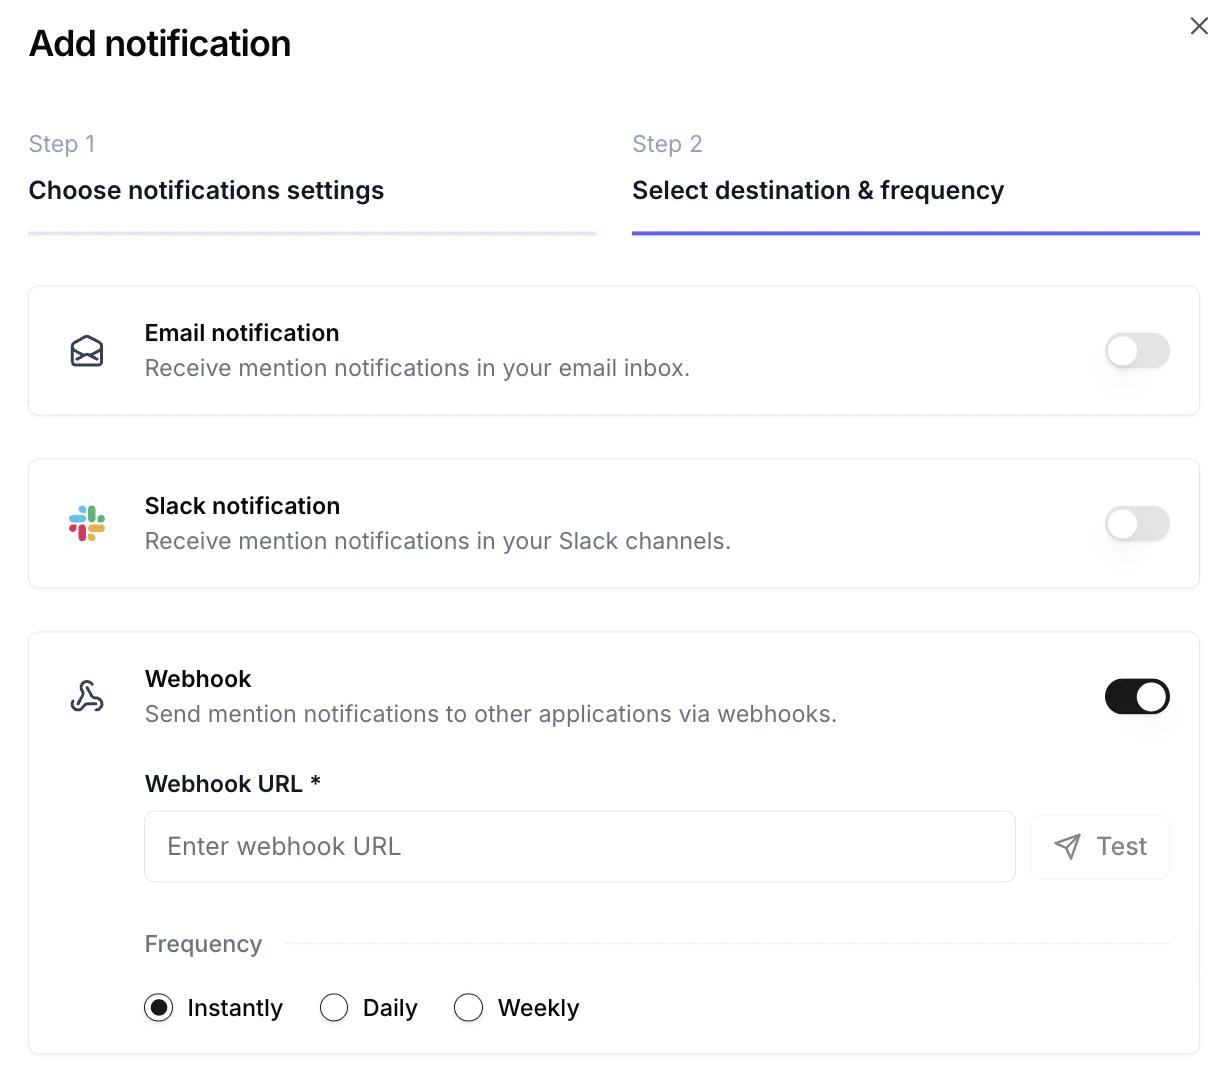
Task: Disable the Webhook toggle
Action: [x=1137, y=697]
